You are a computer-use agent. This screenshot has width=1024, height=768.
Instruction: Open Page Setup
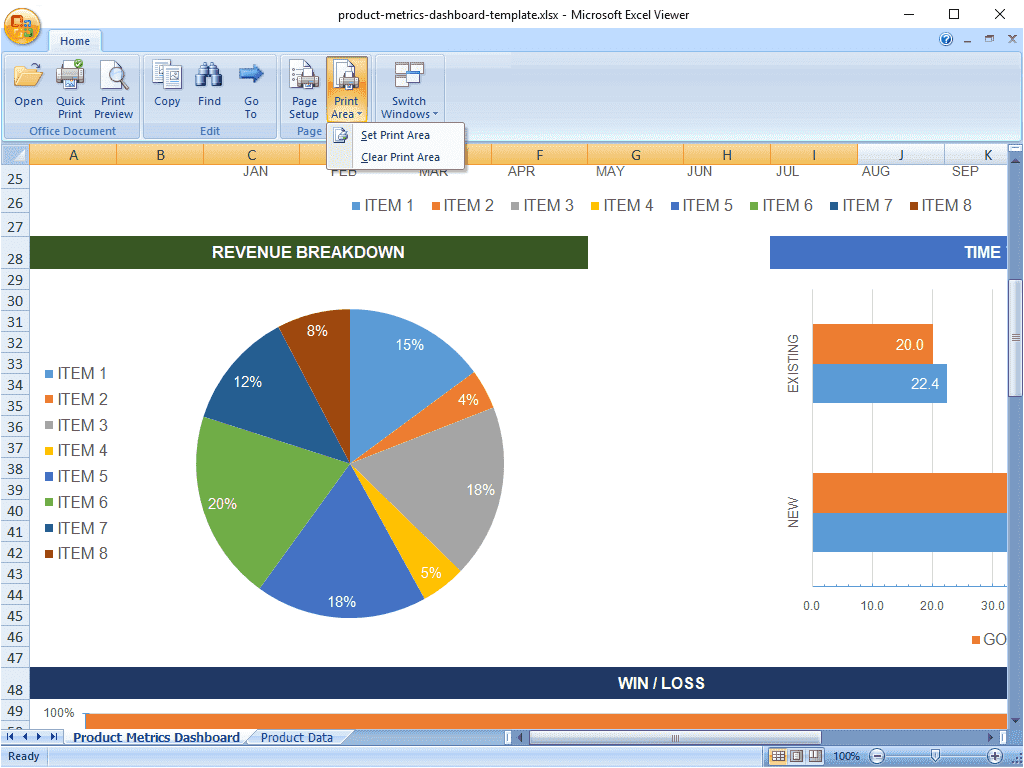(x=304, y=90)
